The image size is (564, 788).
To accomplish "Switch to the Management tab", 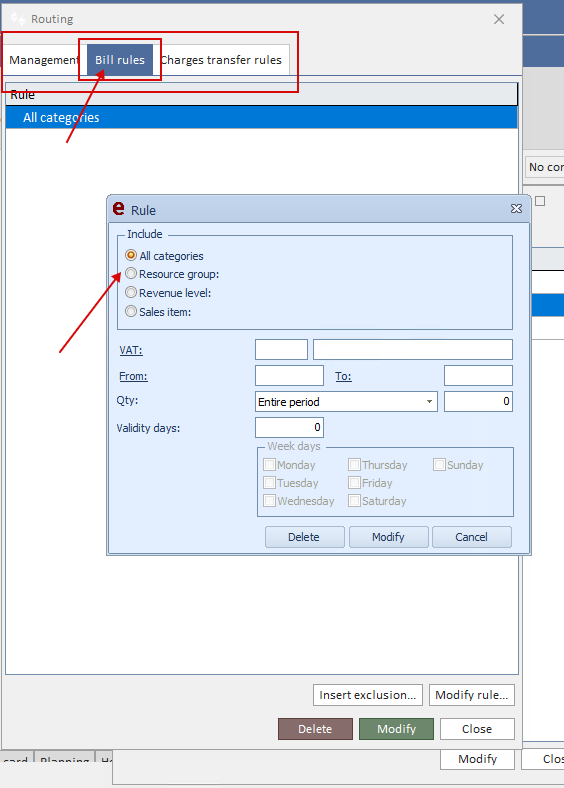I will pos(43,60).
